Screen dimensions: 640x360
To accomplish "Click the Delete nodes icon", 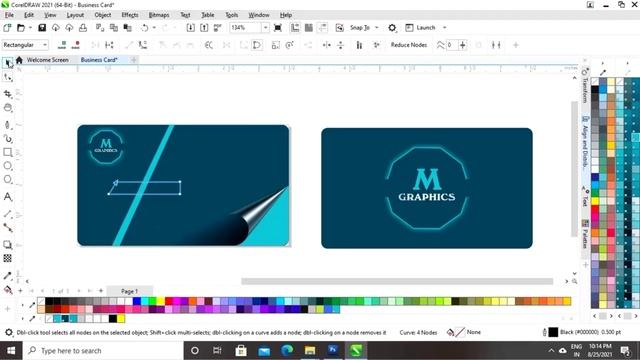I will pyautogui.click(x=76, y=45).
